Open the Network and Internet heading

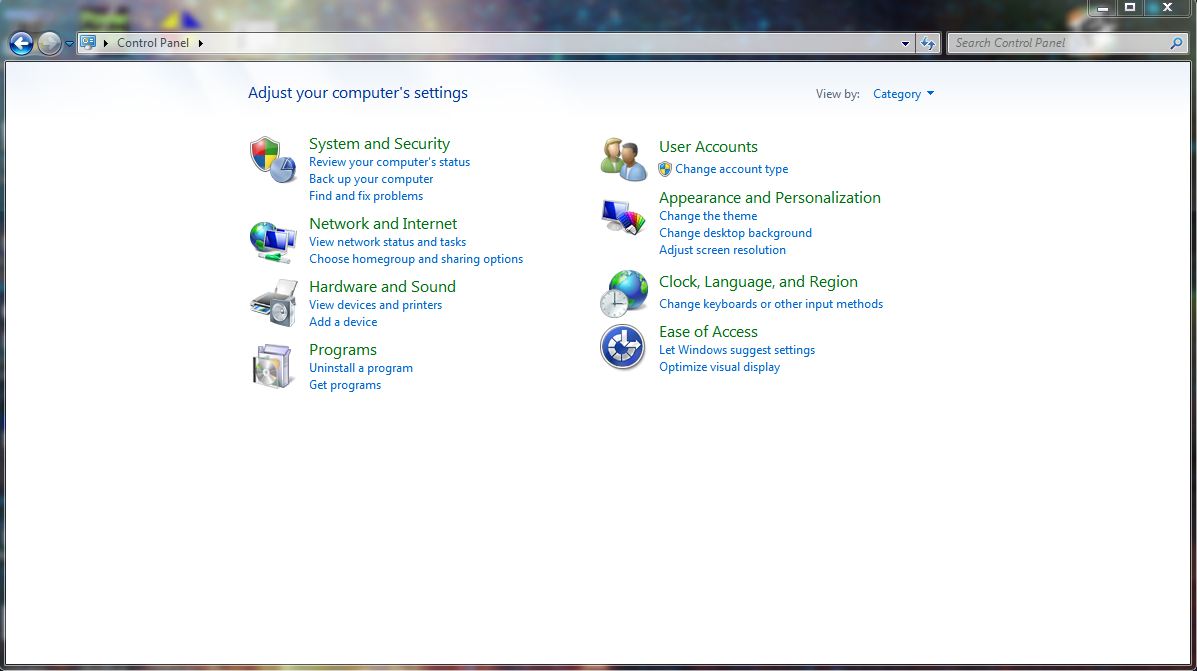click(x=383, y=223)
